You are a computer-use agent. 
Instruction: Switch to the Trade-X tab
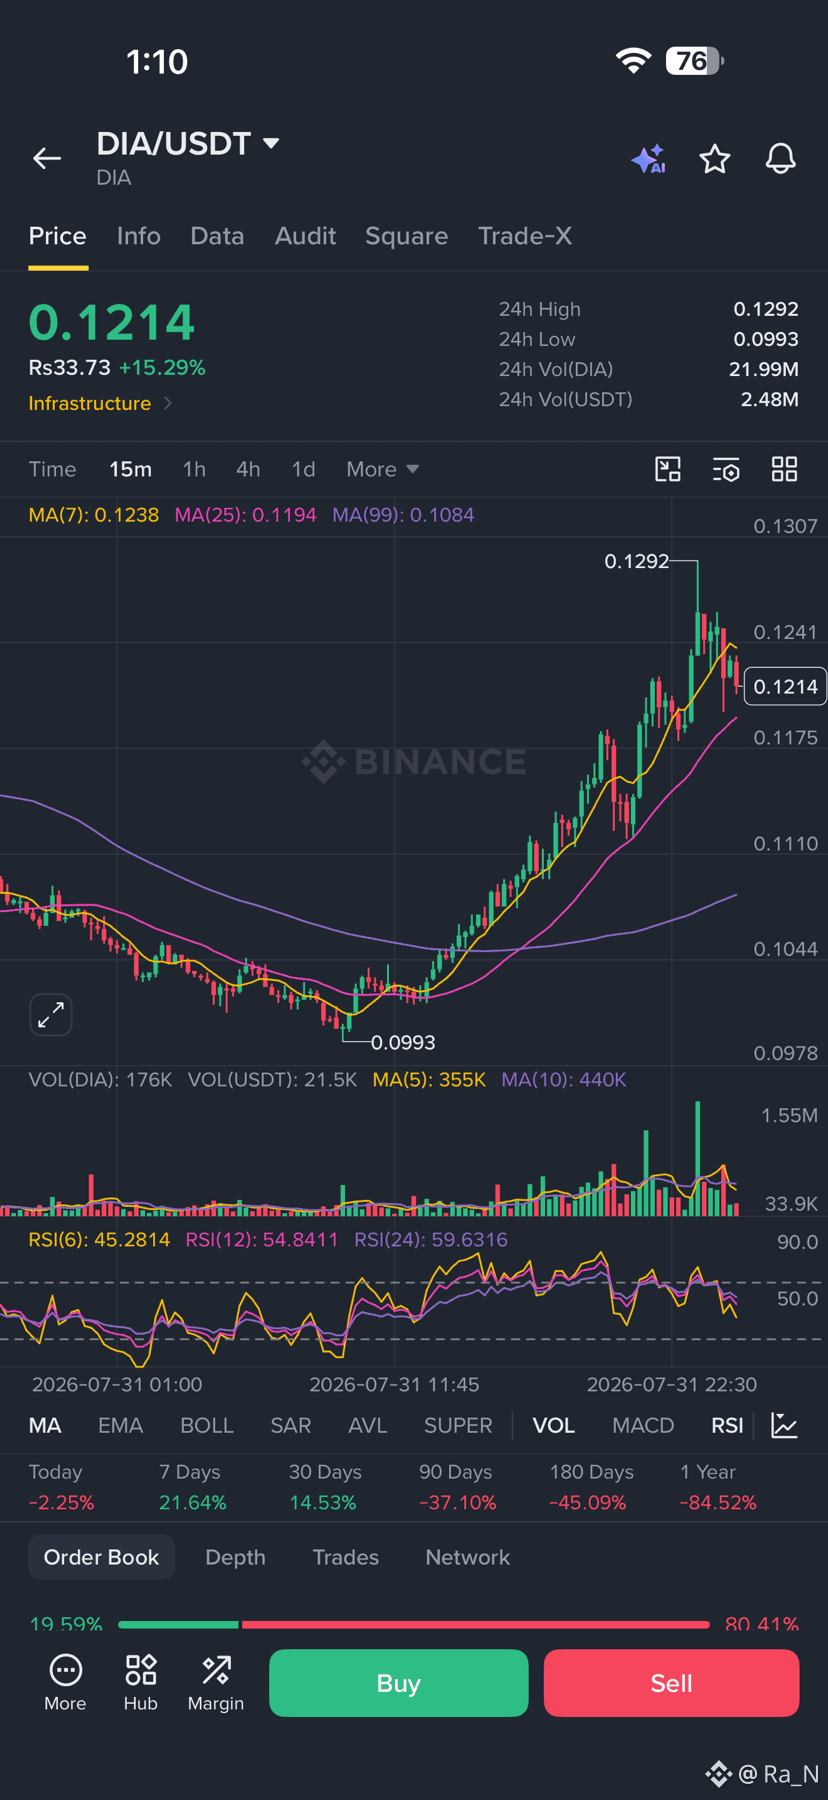tap(525, 236)
